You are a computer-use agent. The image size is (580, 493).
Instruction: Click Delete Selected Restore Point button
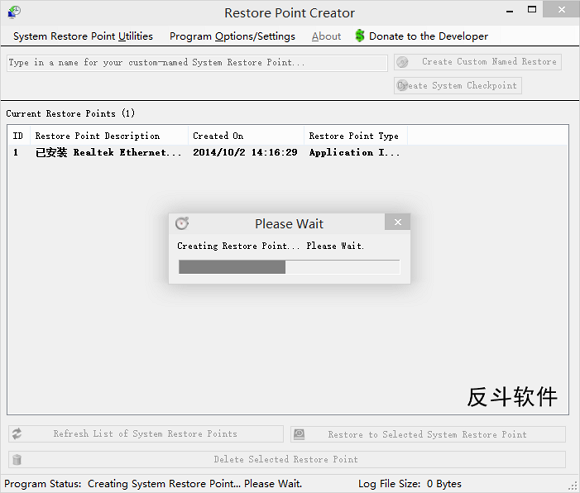(287, 459)
